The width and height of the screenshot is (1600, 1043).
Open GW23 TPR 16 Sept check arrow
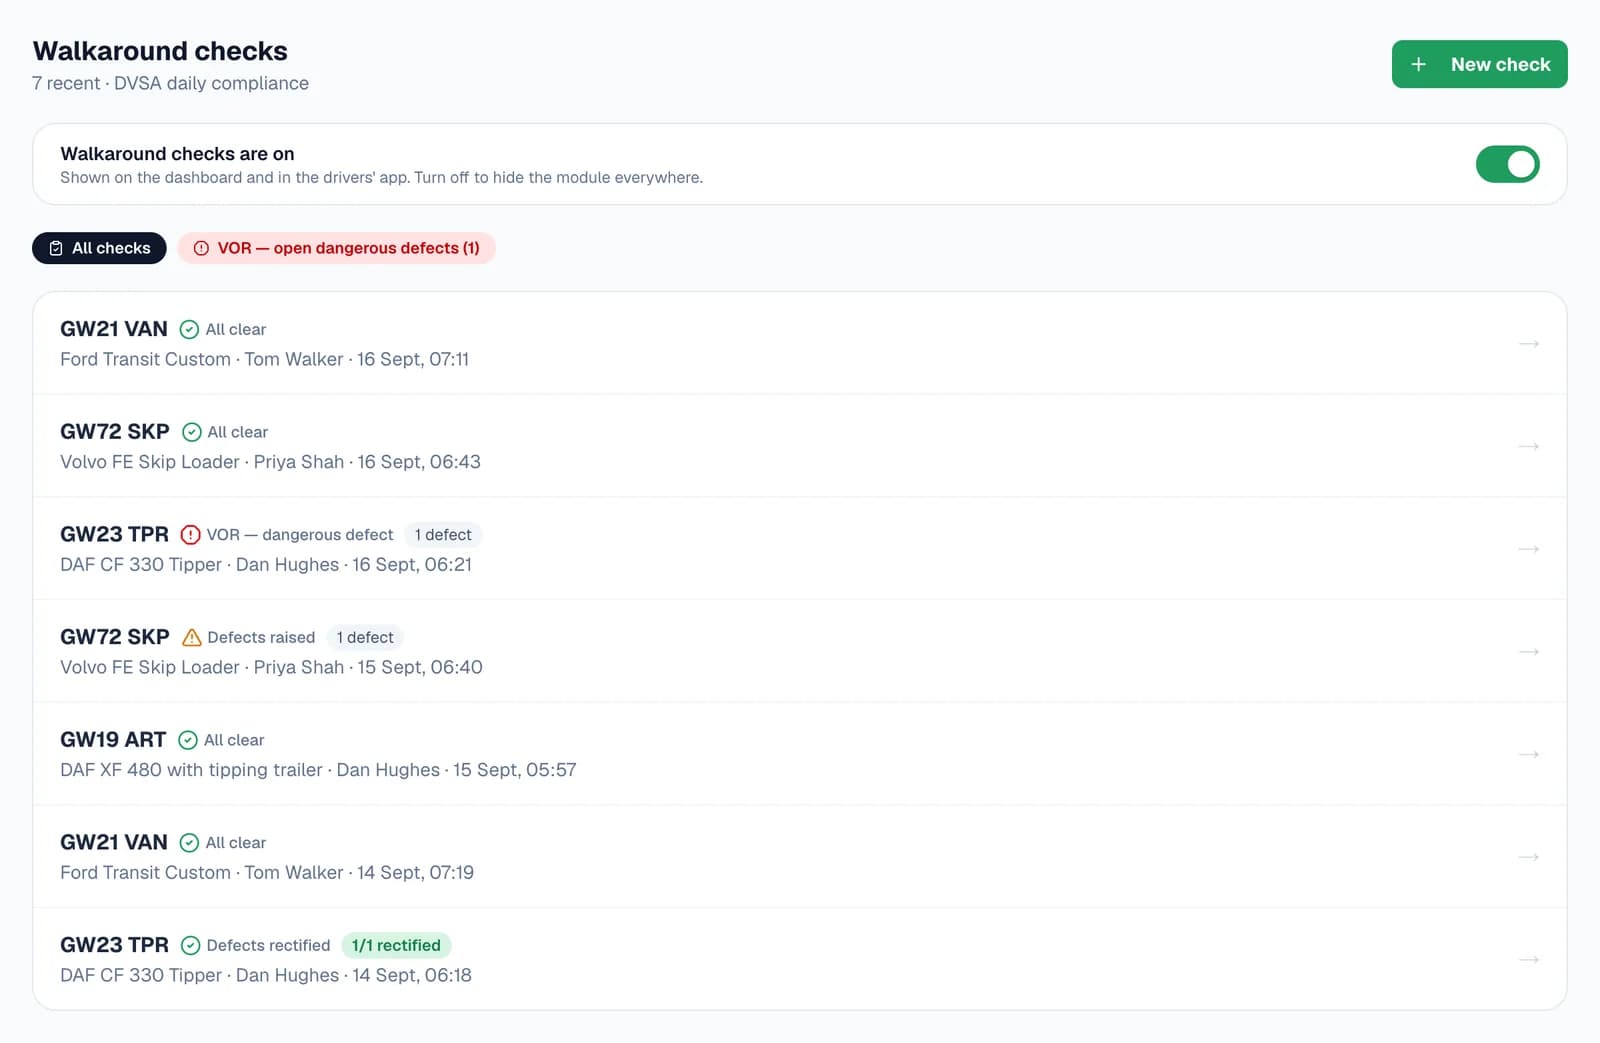[1529, 549]
